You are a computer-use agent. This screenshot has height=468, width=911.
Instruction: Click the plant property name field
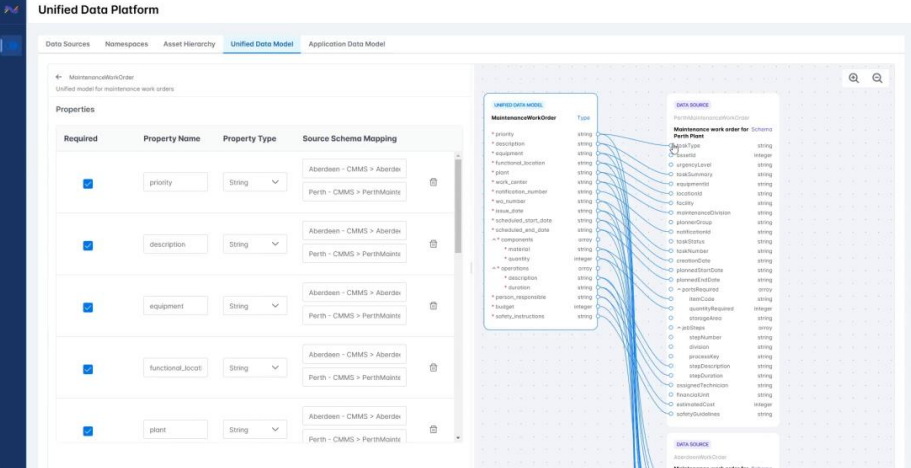coord(175,430)
